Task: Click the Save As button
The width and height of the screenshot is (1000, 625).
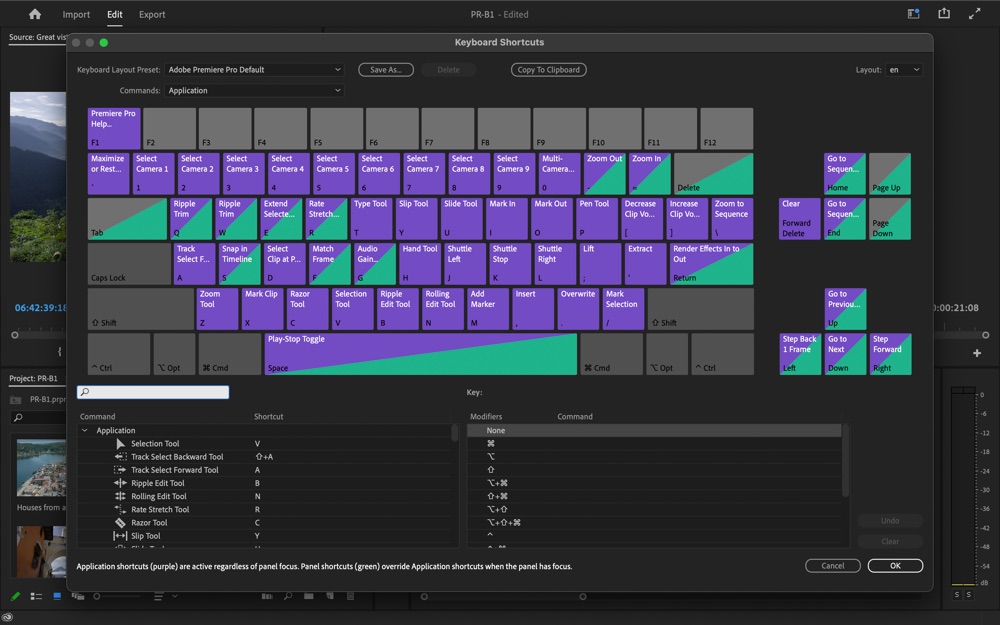Action: 386,70
